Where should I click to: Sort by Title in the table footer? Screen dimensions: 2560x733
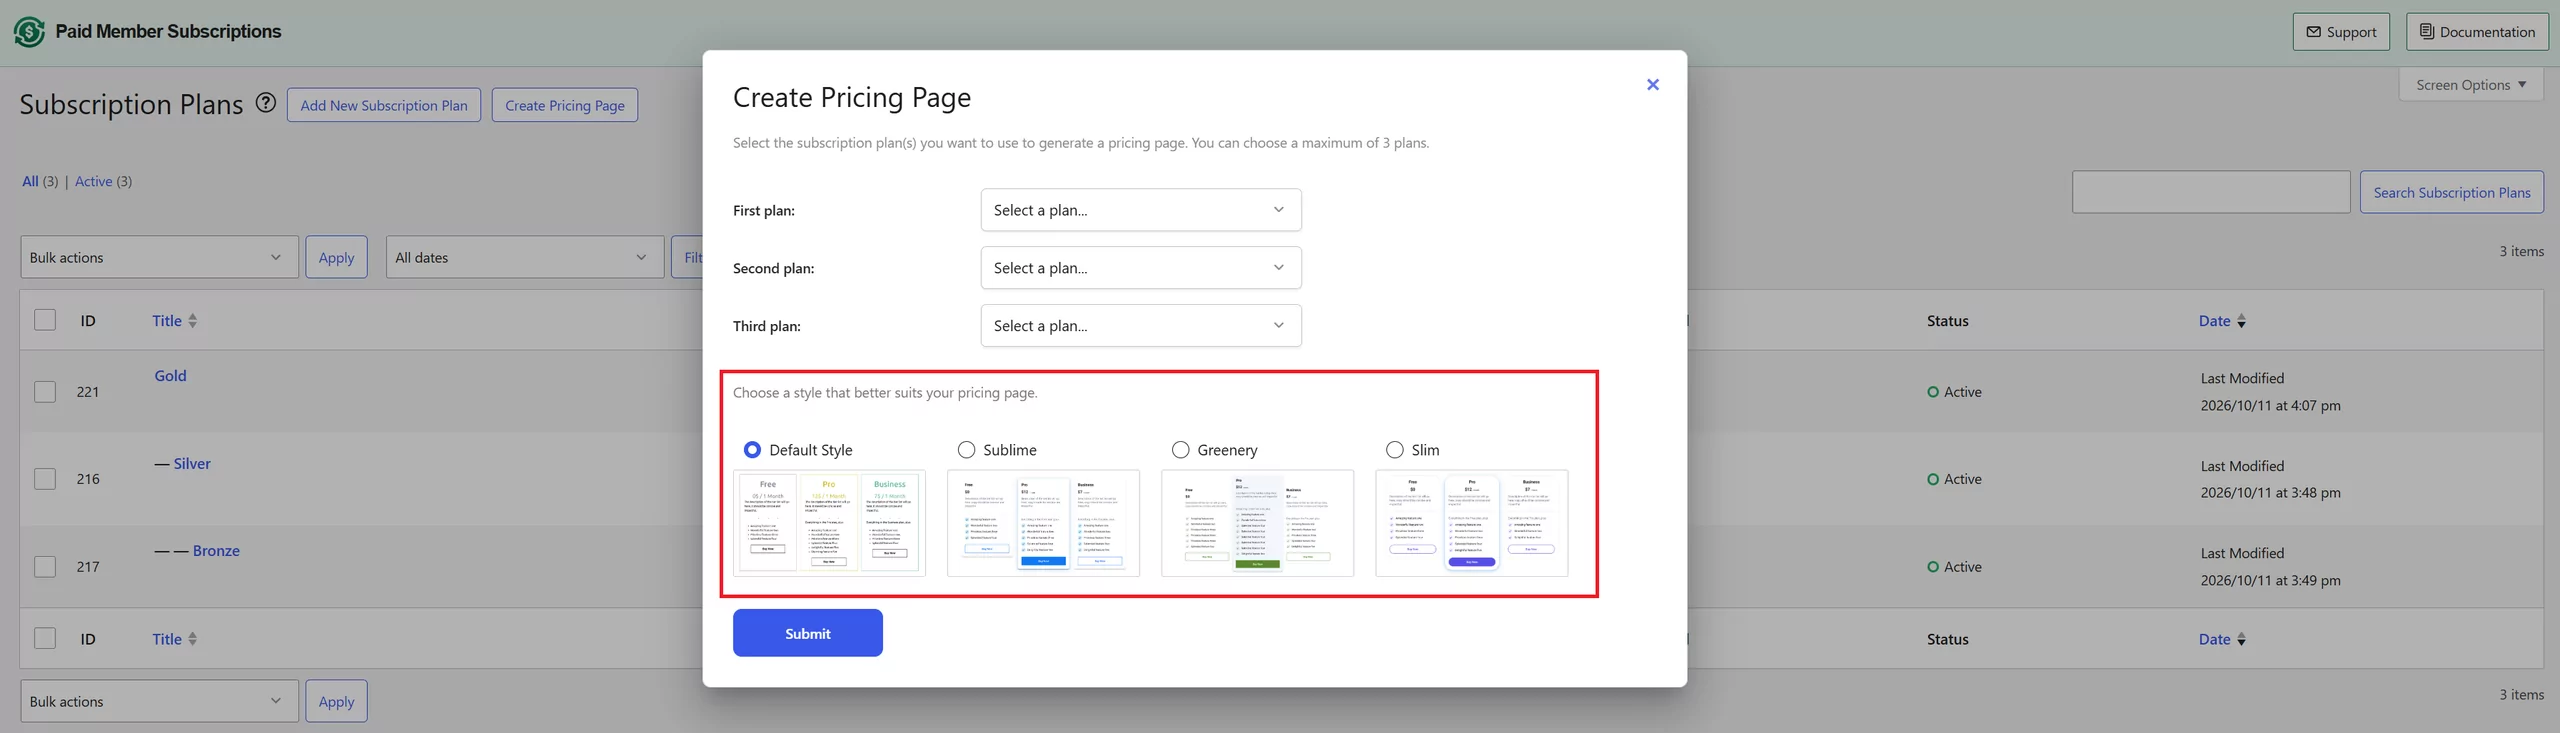pyautogui.click(x=175, y=639)
